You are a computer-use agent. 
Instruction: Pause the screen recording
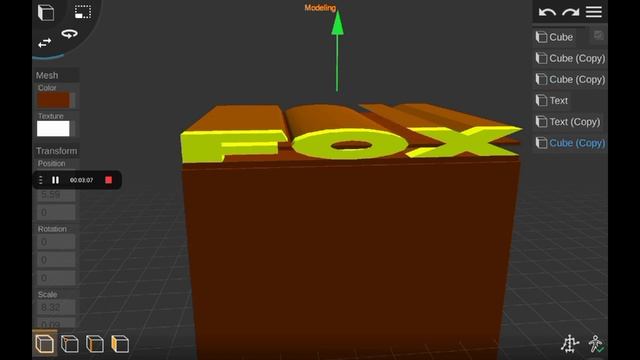(56, 180)
